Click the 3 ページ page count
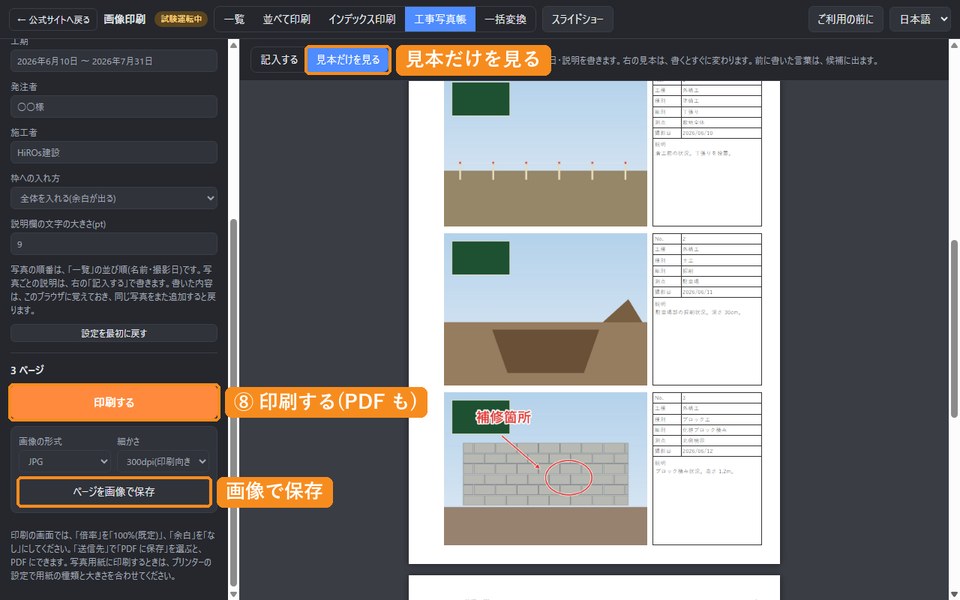The height and width of the screenshot is (600, 960). [28, 370]
